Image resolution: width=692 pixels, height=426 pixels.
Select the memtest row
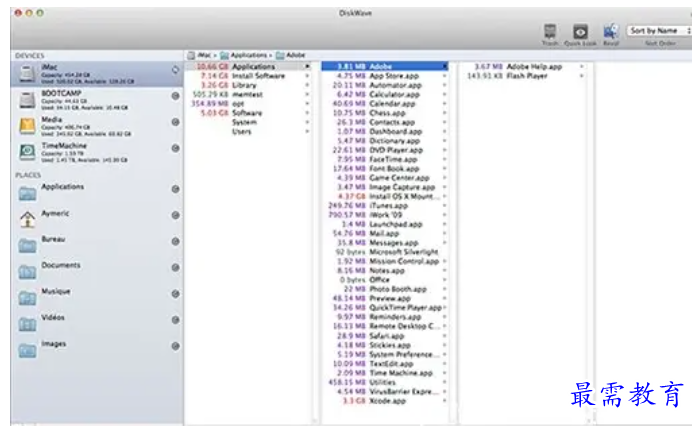click(248, 94)
